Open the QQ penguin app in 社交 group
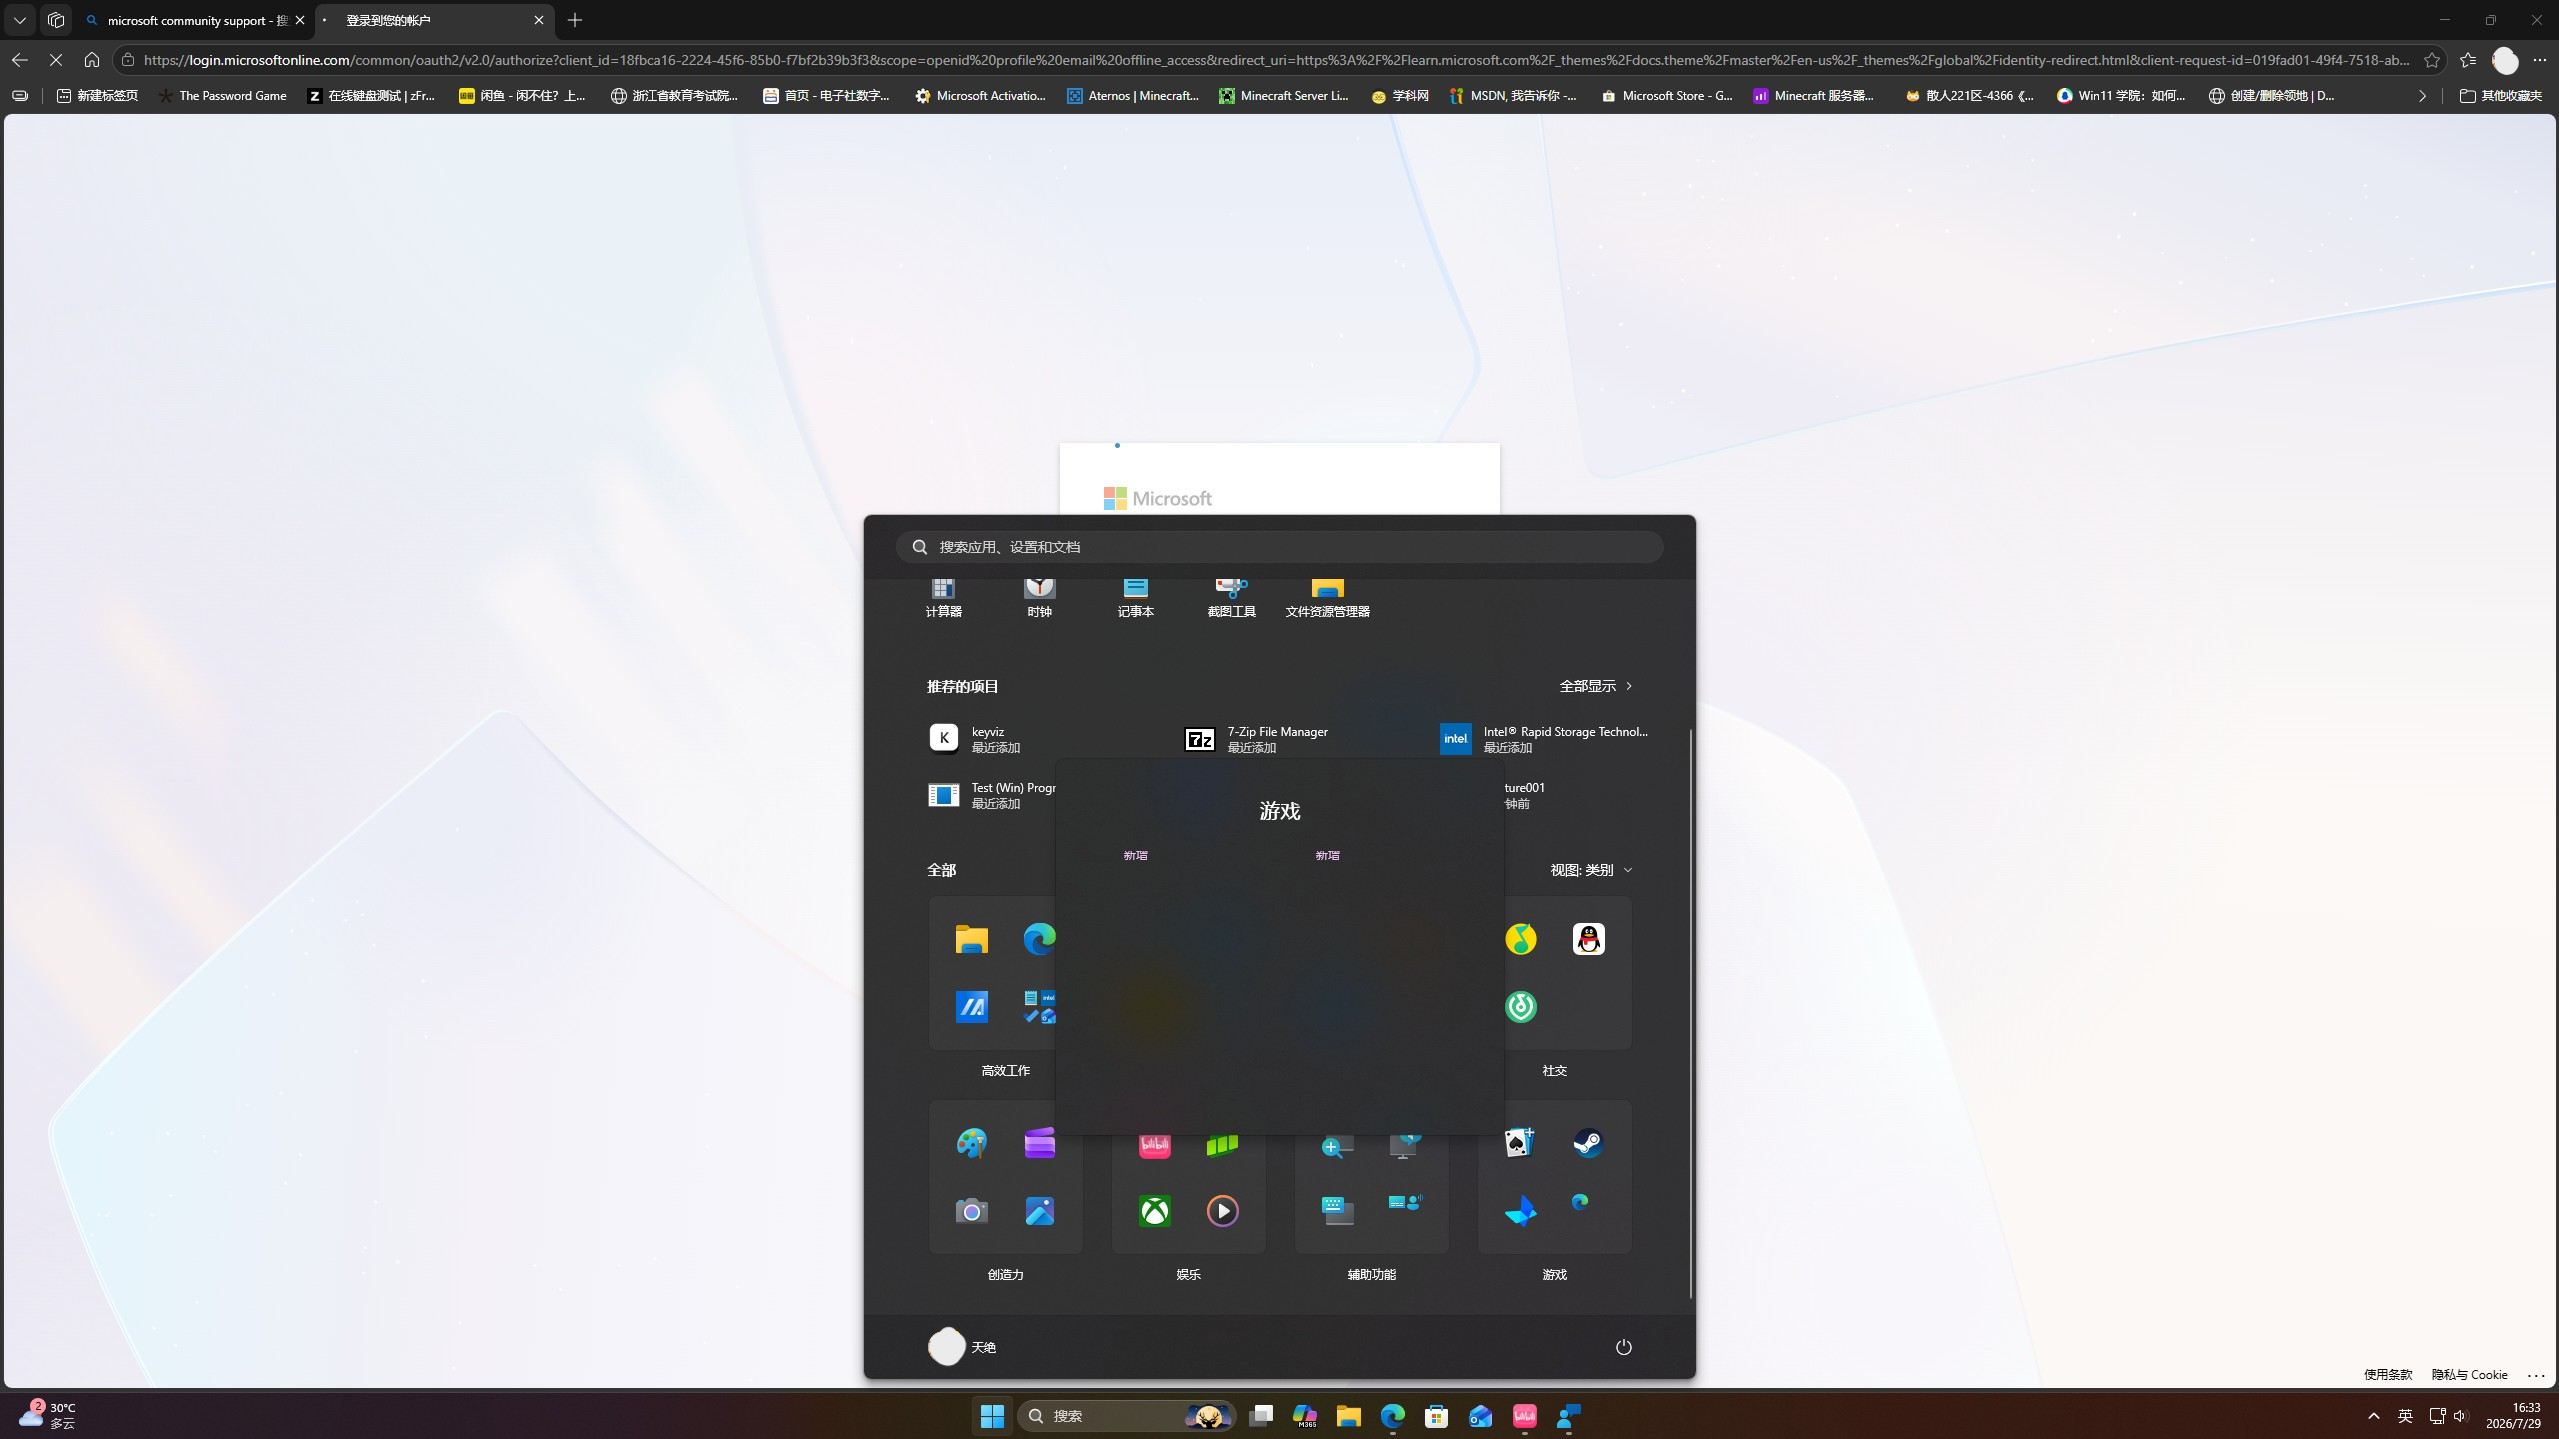 tap(1588, 939)
